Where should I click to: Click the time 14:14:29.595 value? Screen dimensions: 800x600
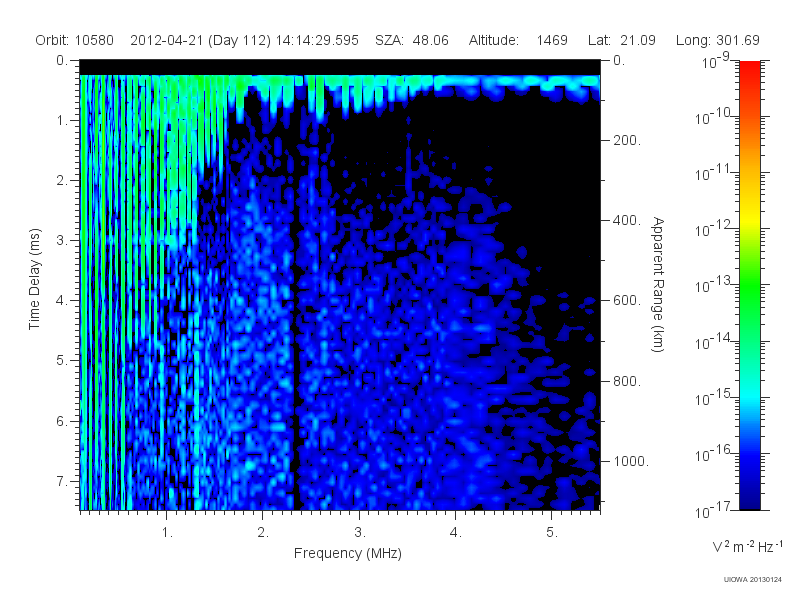pos(317,40)
